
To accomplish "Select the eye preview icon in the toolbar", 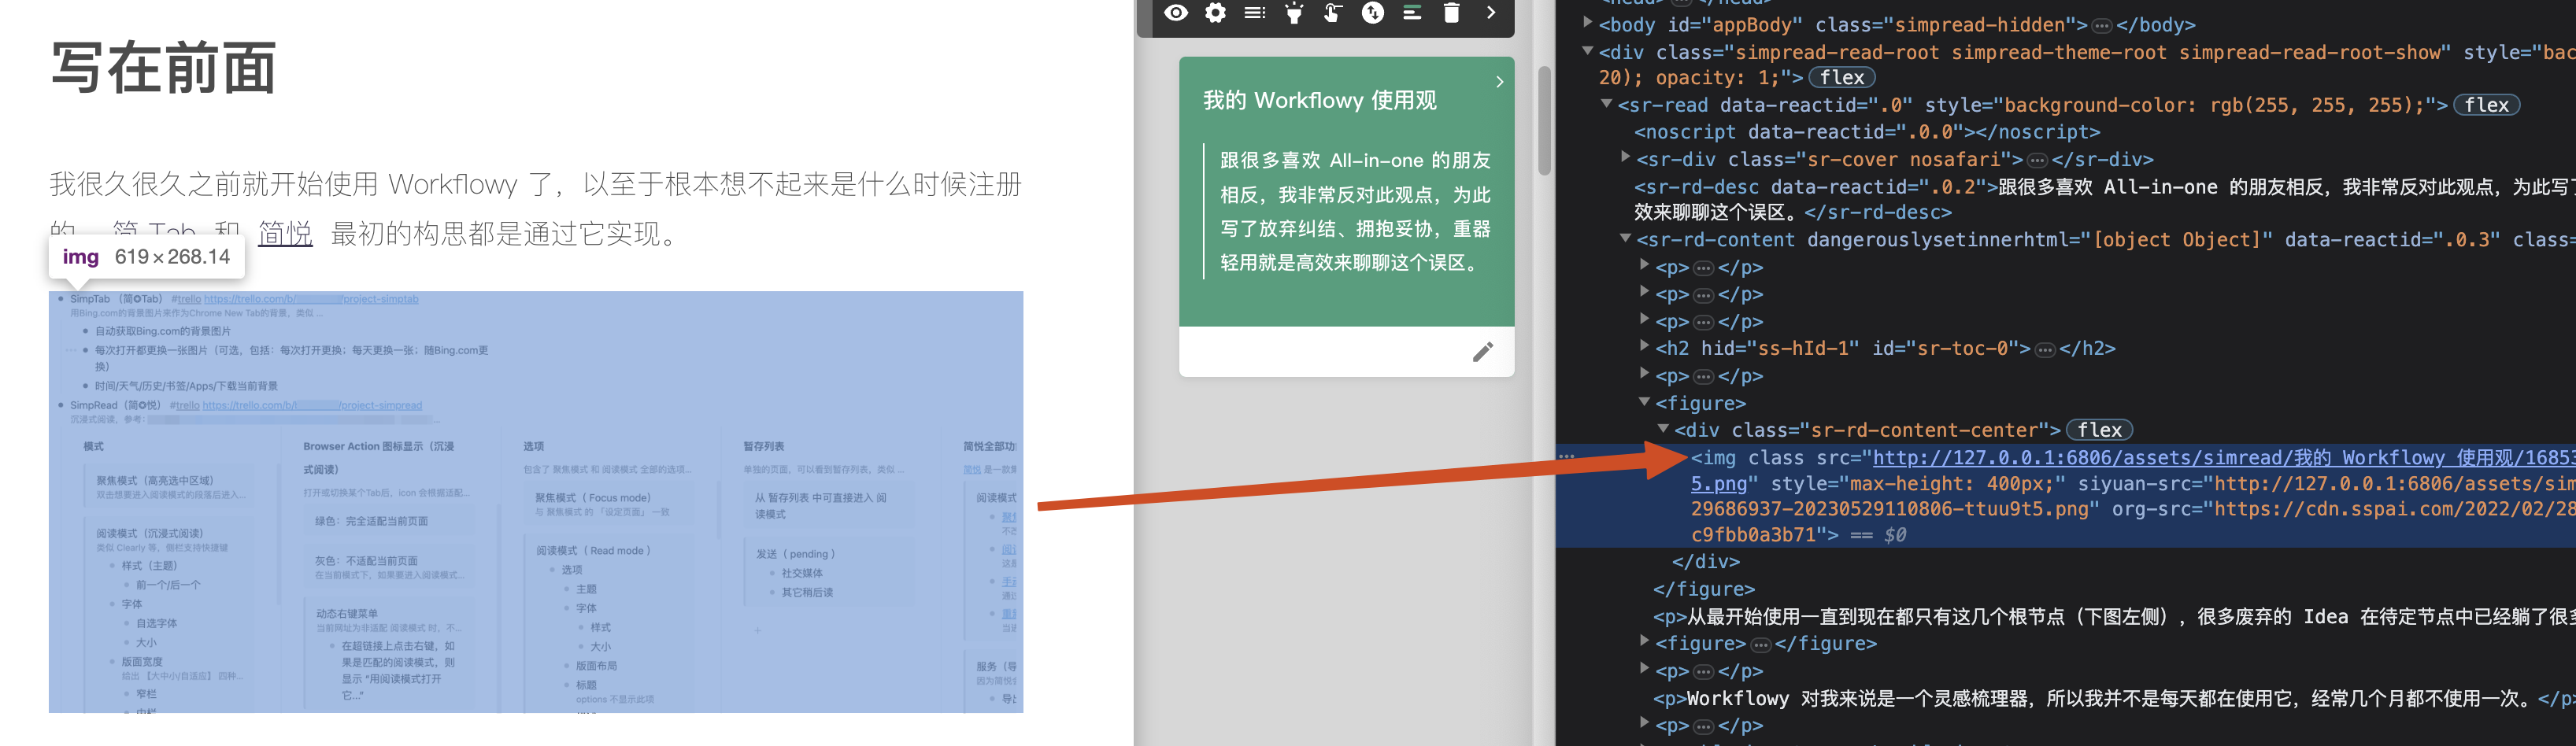I will point(1177,13).
